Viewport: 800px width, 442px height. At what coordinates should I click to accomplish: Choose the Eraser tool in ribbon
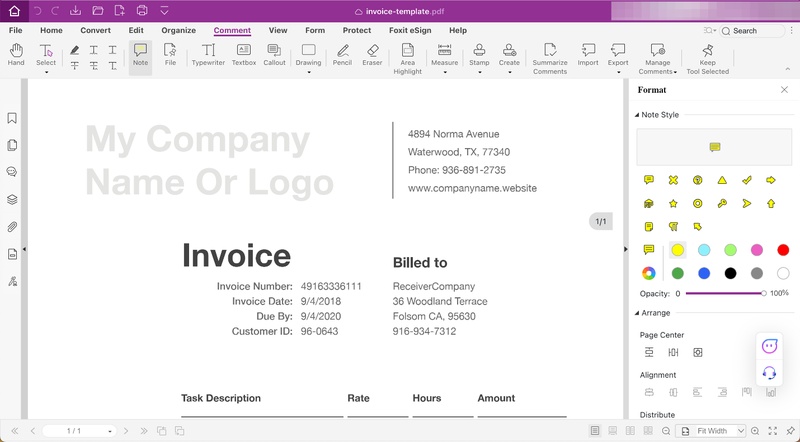[x=372, y=55]
